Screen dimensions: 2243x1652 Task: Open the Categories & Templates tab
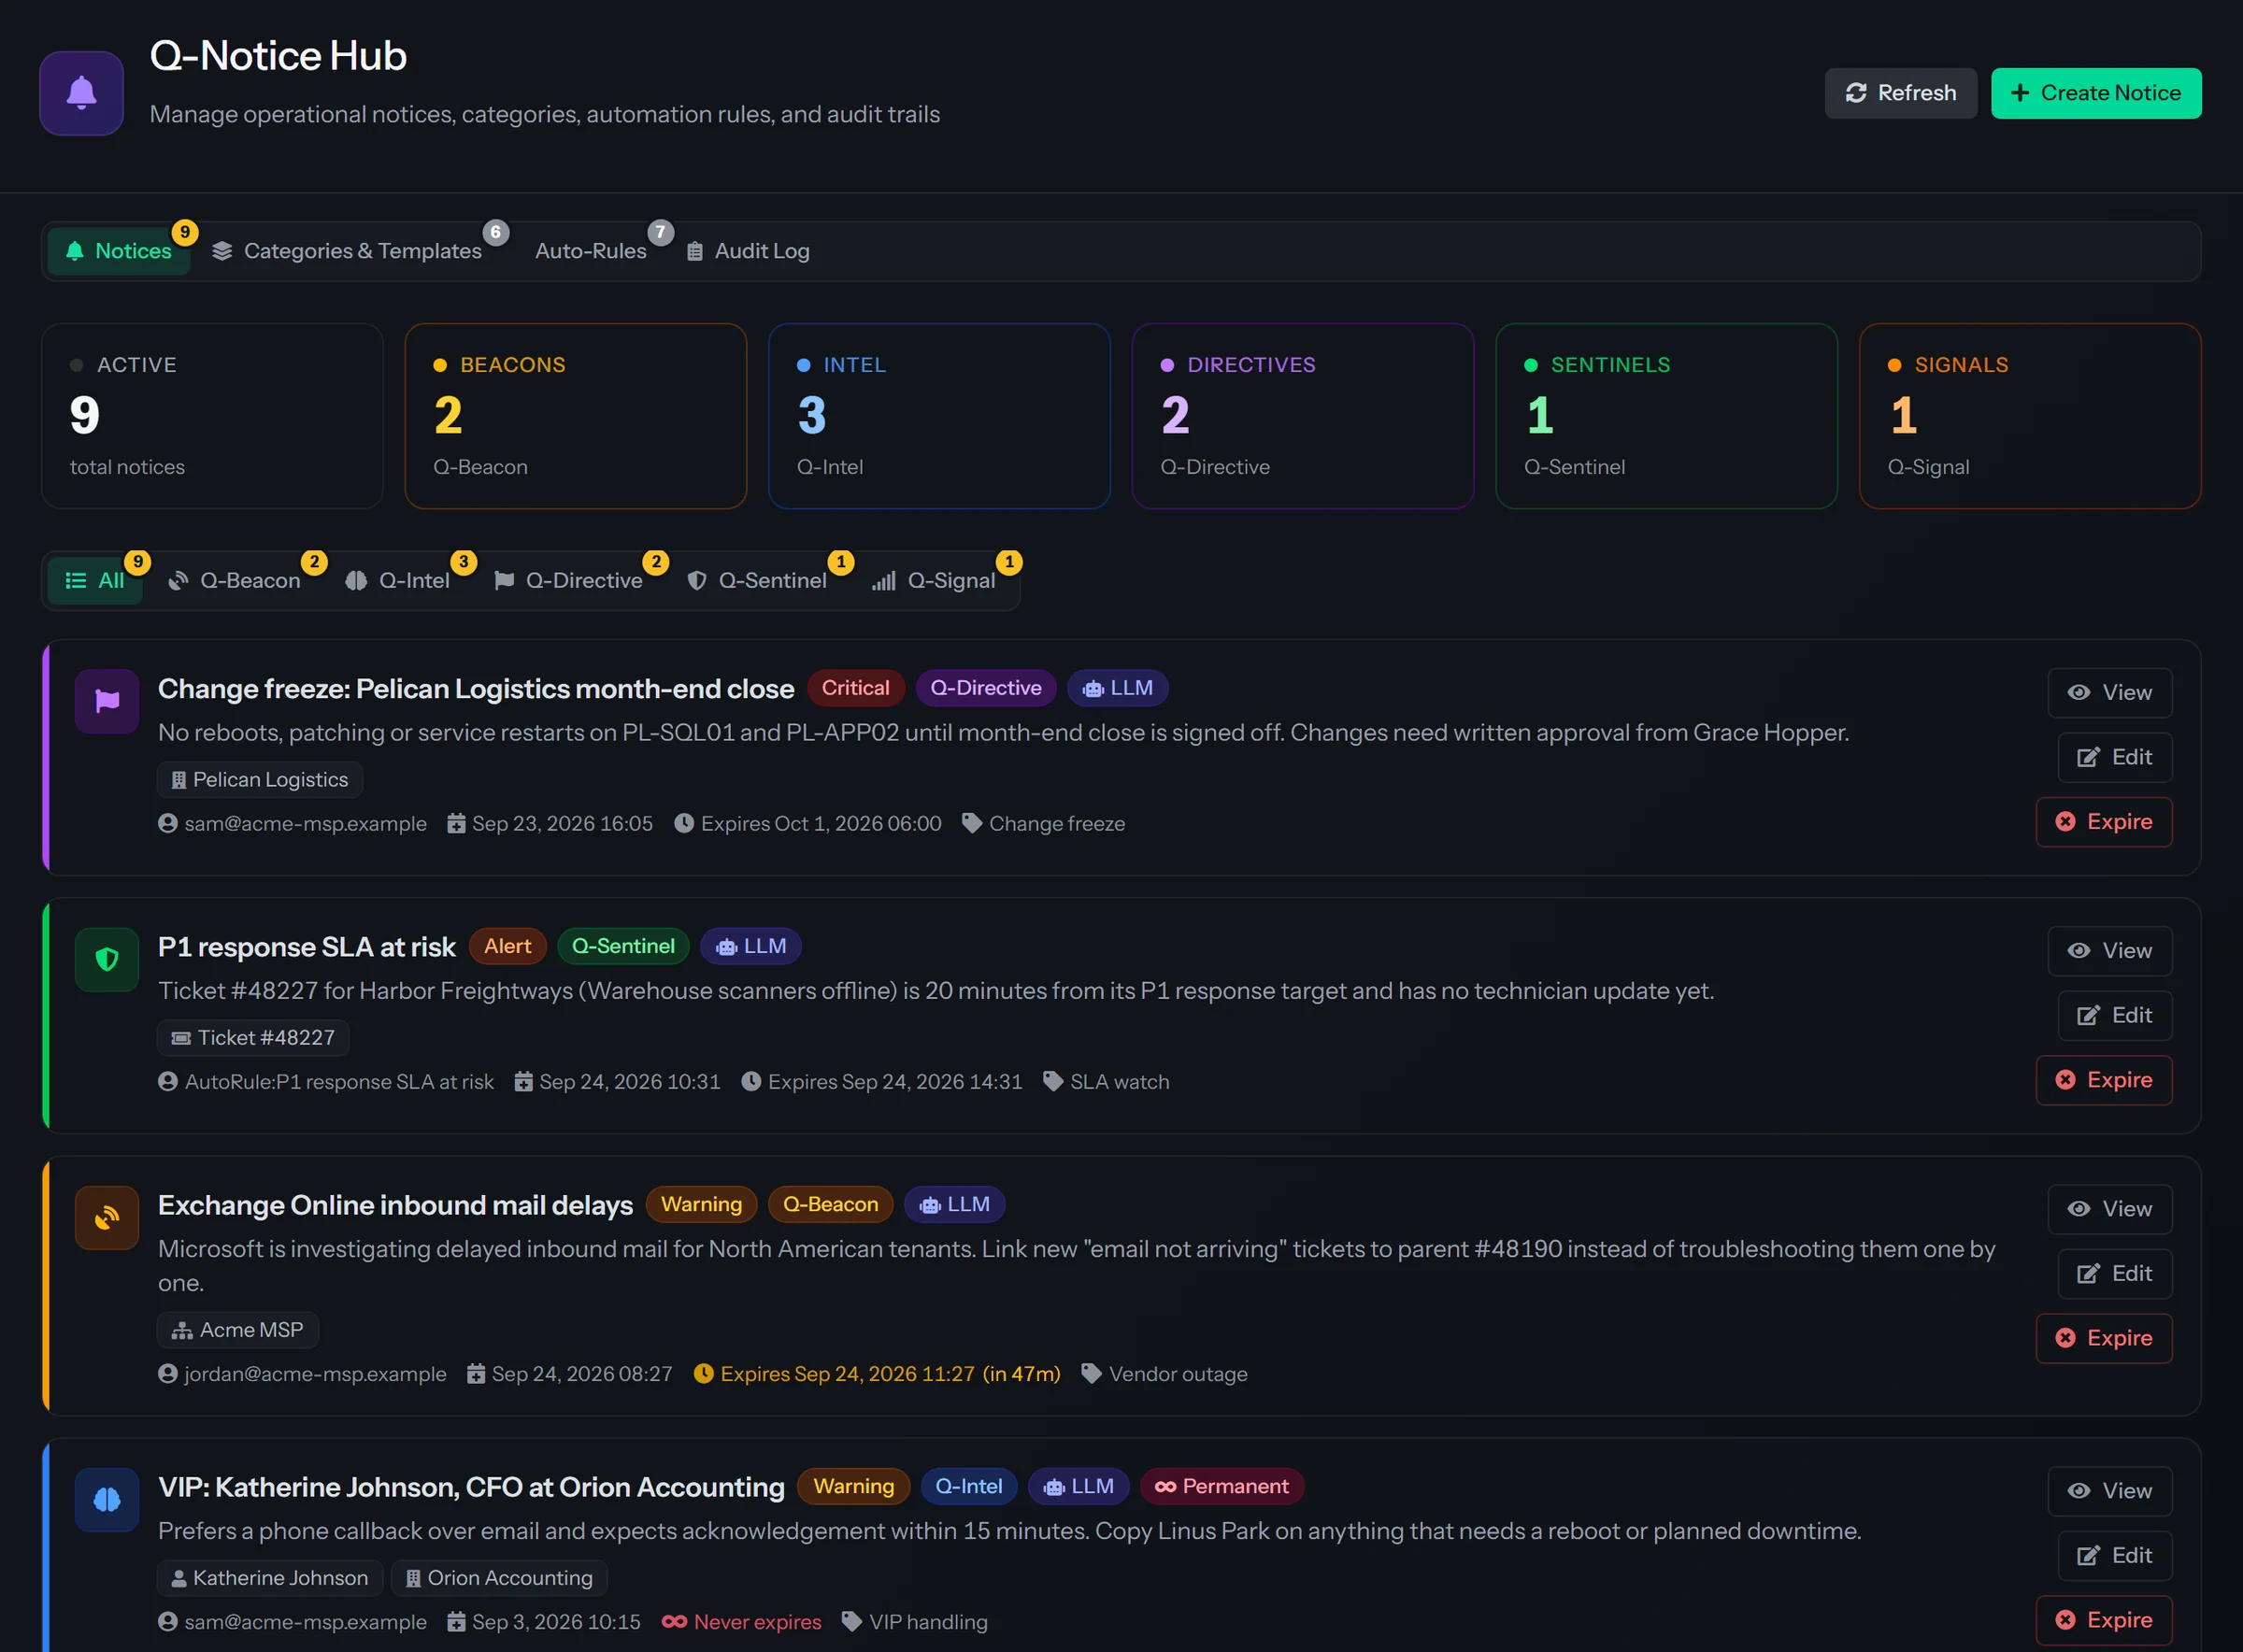tap(348, 250)
